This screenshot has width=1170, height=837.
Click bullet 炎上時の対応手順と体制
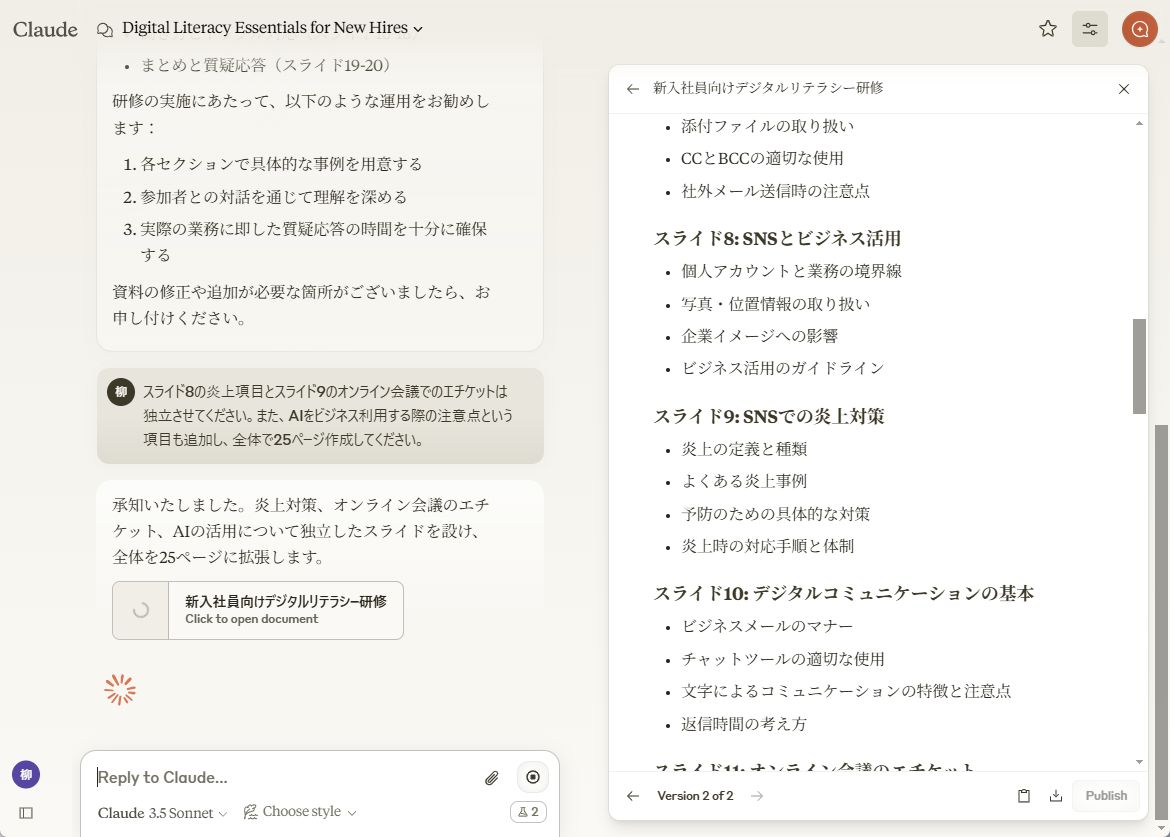pos(767,546)
